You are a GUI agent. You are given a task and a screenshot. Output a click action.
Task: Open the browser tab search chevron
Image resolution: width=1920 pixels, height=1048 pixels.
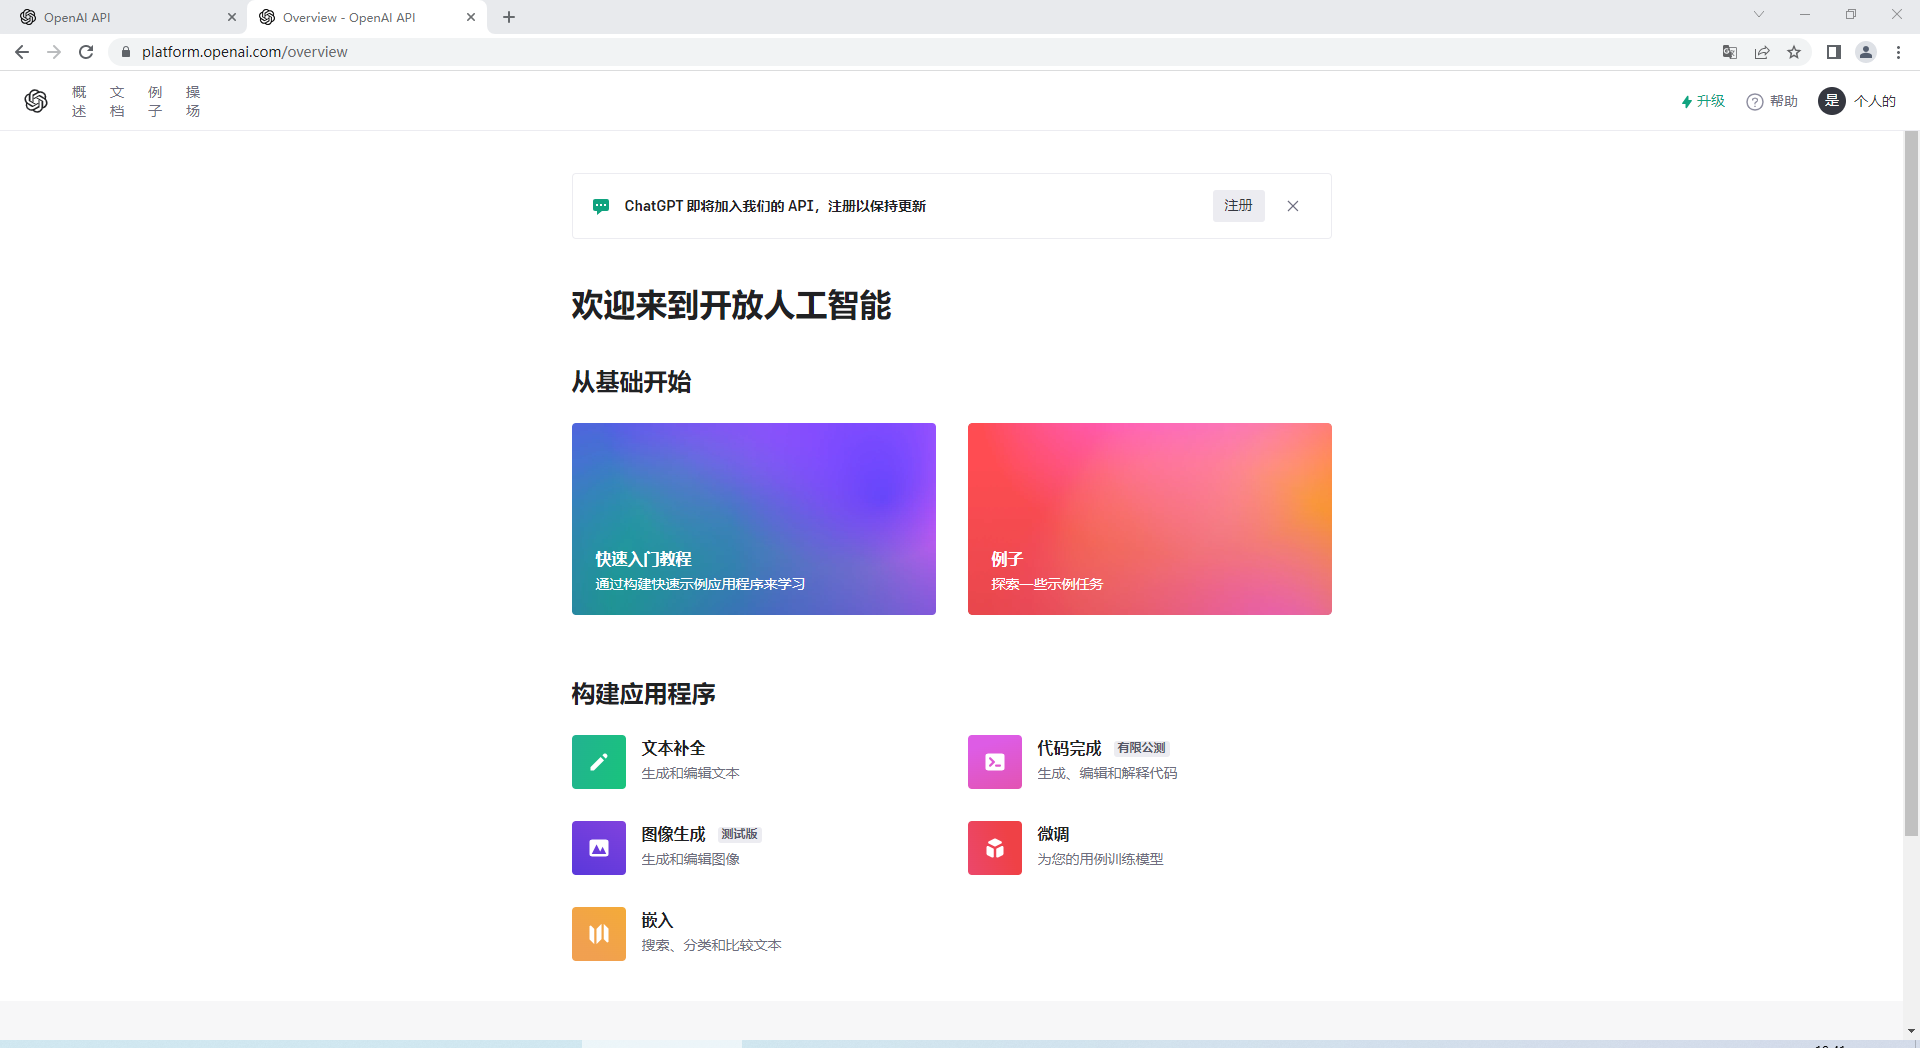[1758, 14]
